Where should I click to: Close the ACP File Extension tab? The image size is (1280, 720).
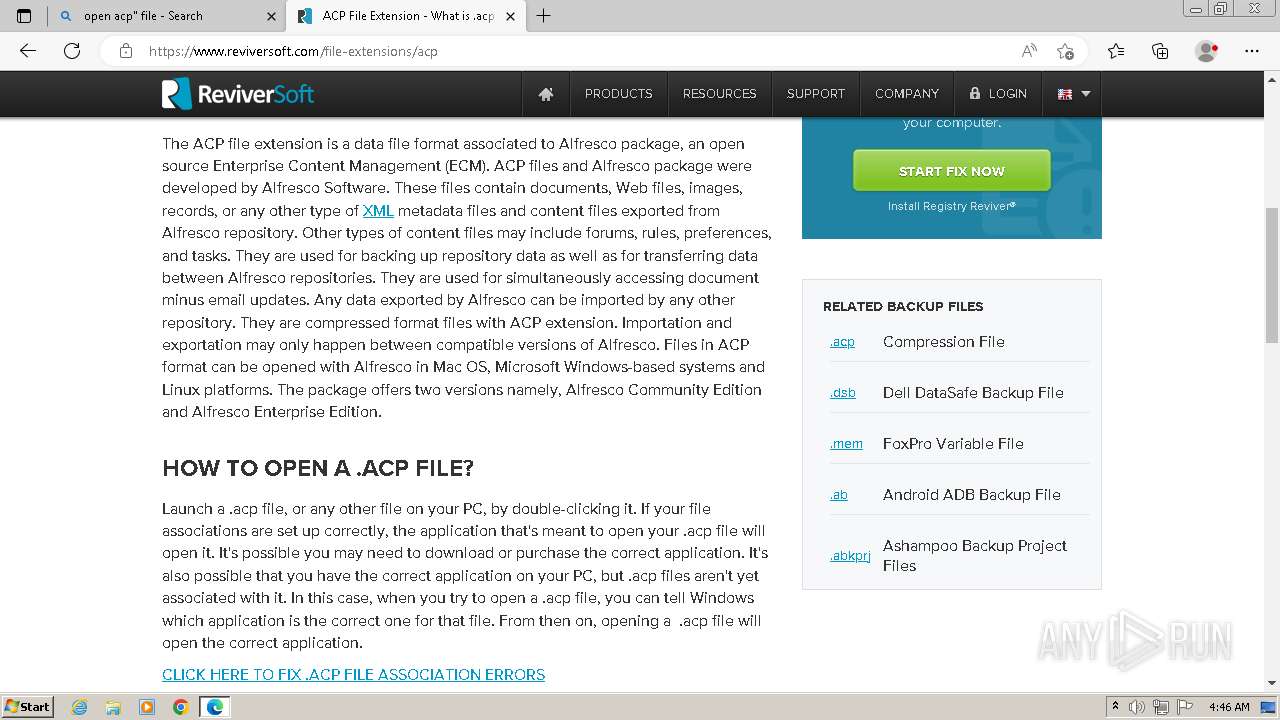point(509,15)
